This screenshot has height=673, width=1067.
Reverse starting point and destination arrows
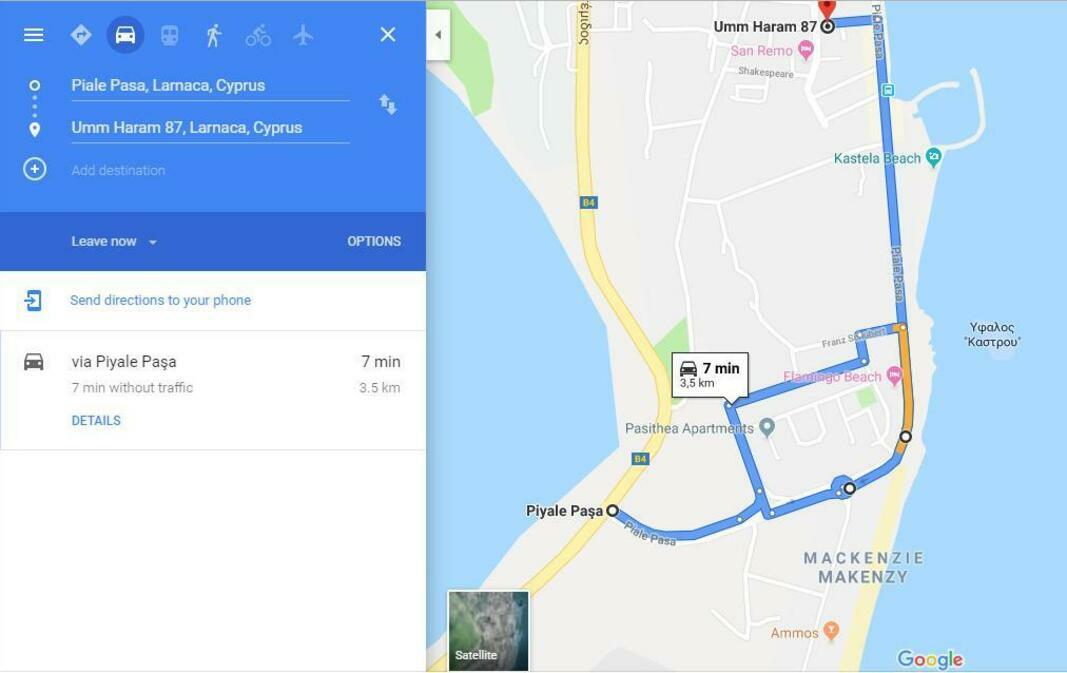(x=388, y=104)
